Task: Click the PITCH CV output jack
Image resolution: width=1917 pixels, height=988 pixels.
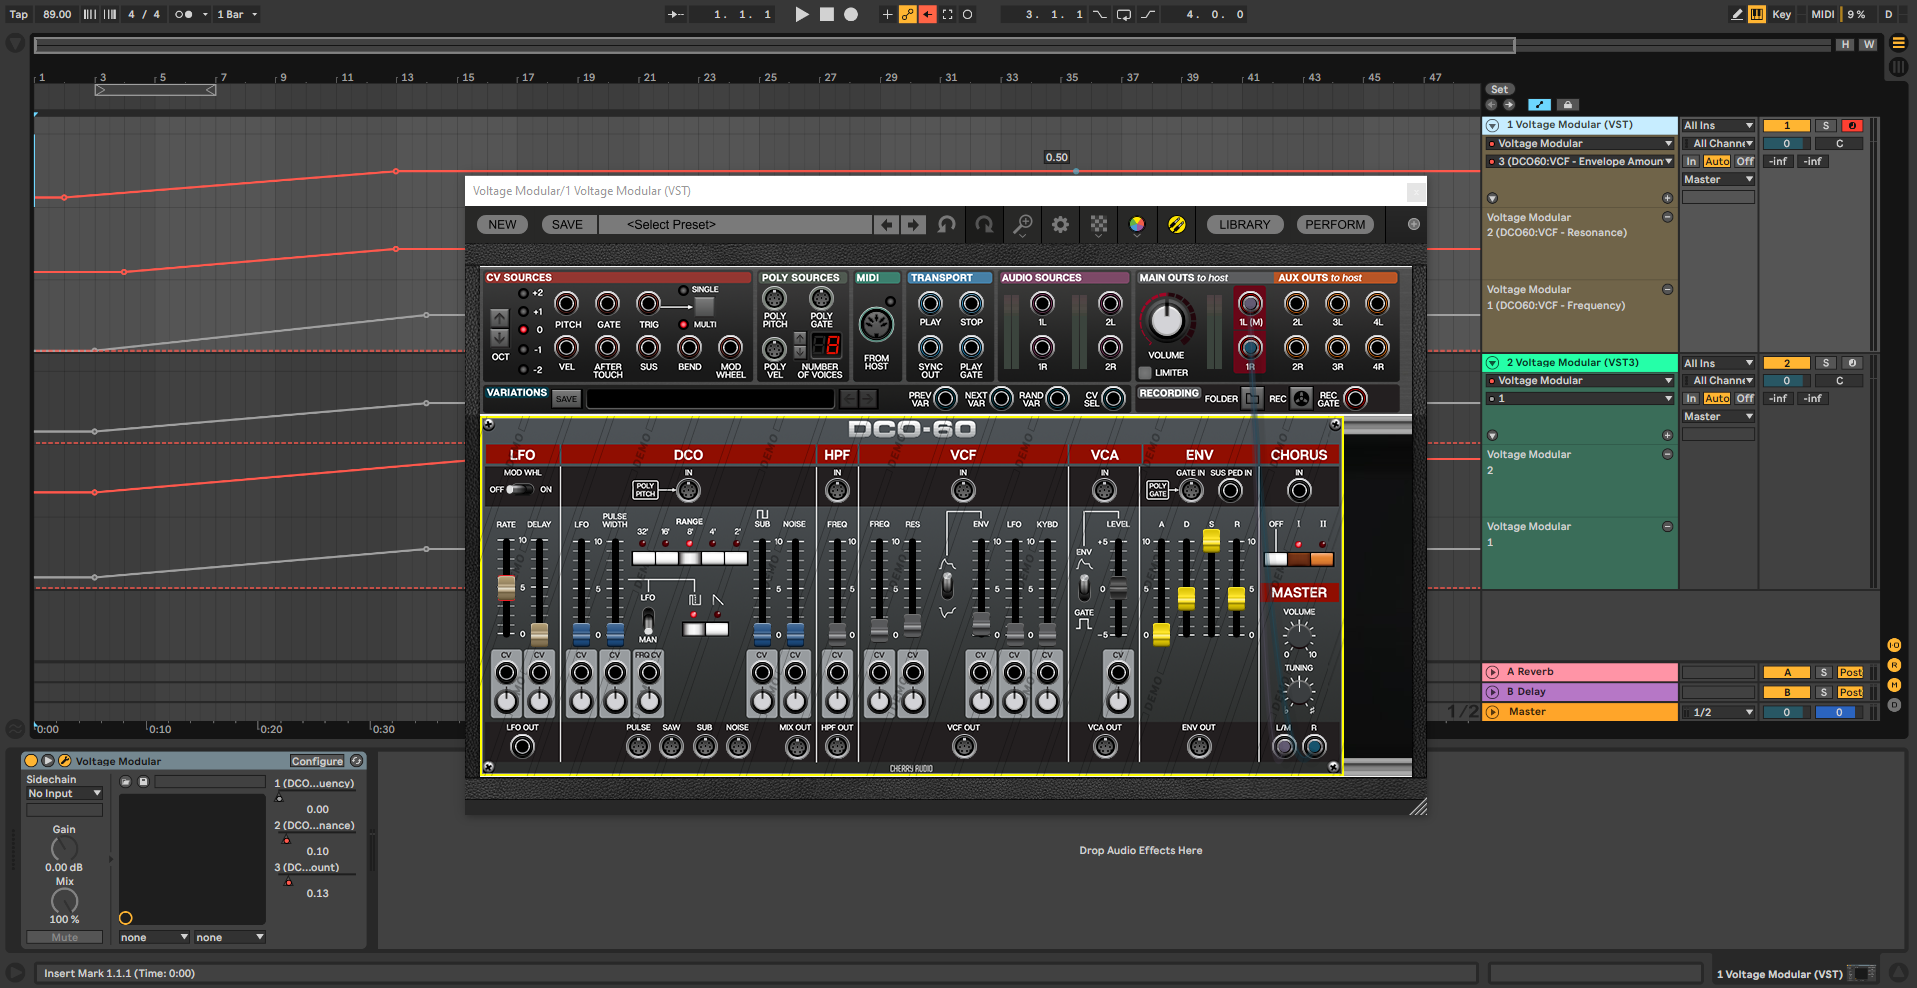Action: [567, 303]
